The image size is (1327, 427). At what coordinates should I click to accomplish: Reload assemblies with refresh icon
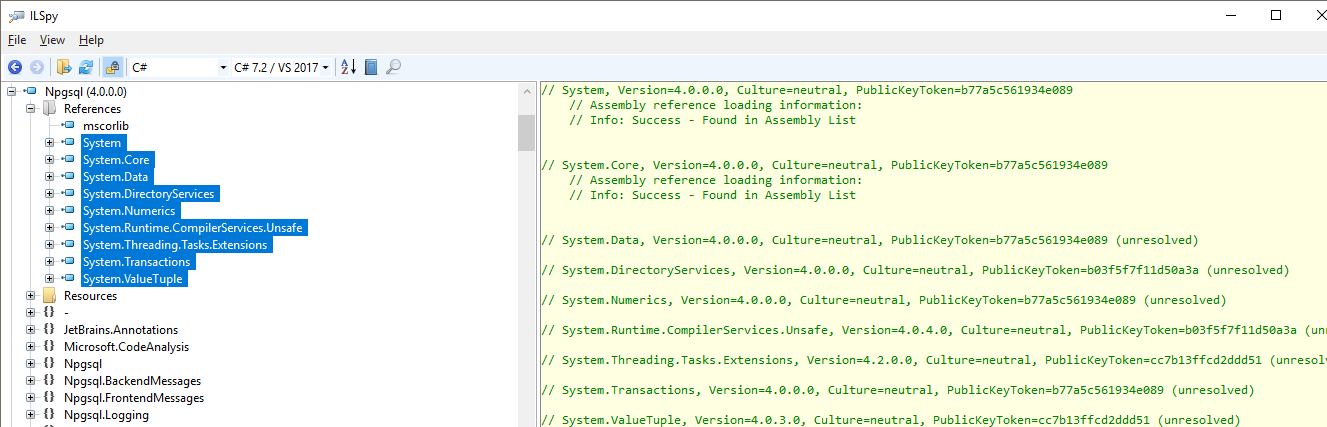click(x=86, y=67)
